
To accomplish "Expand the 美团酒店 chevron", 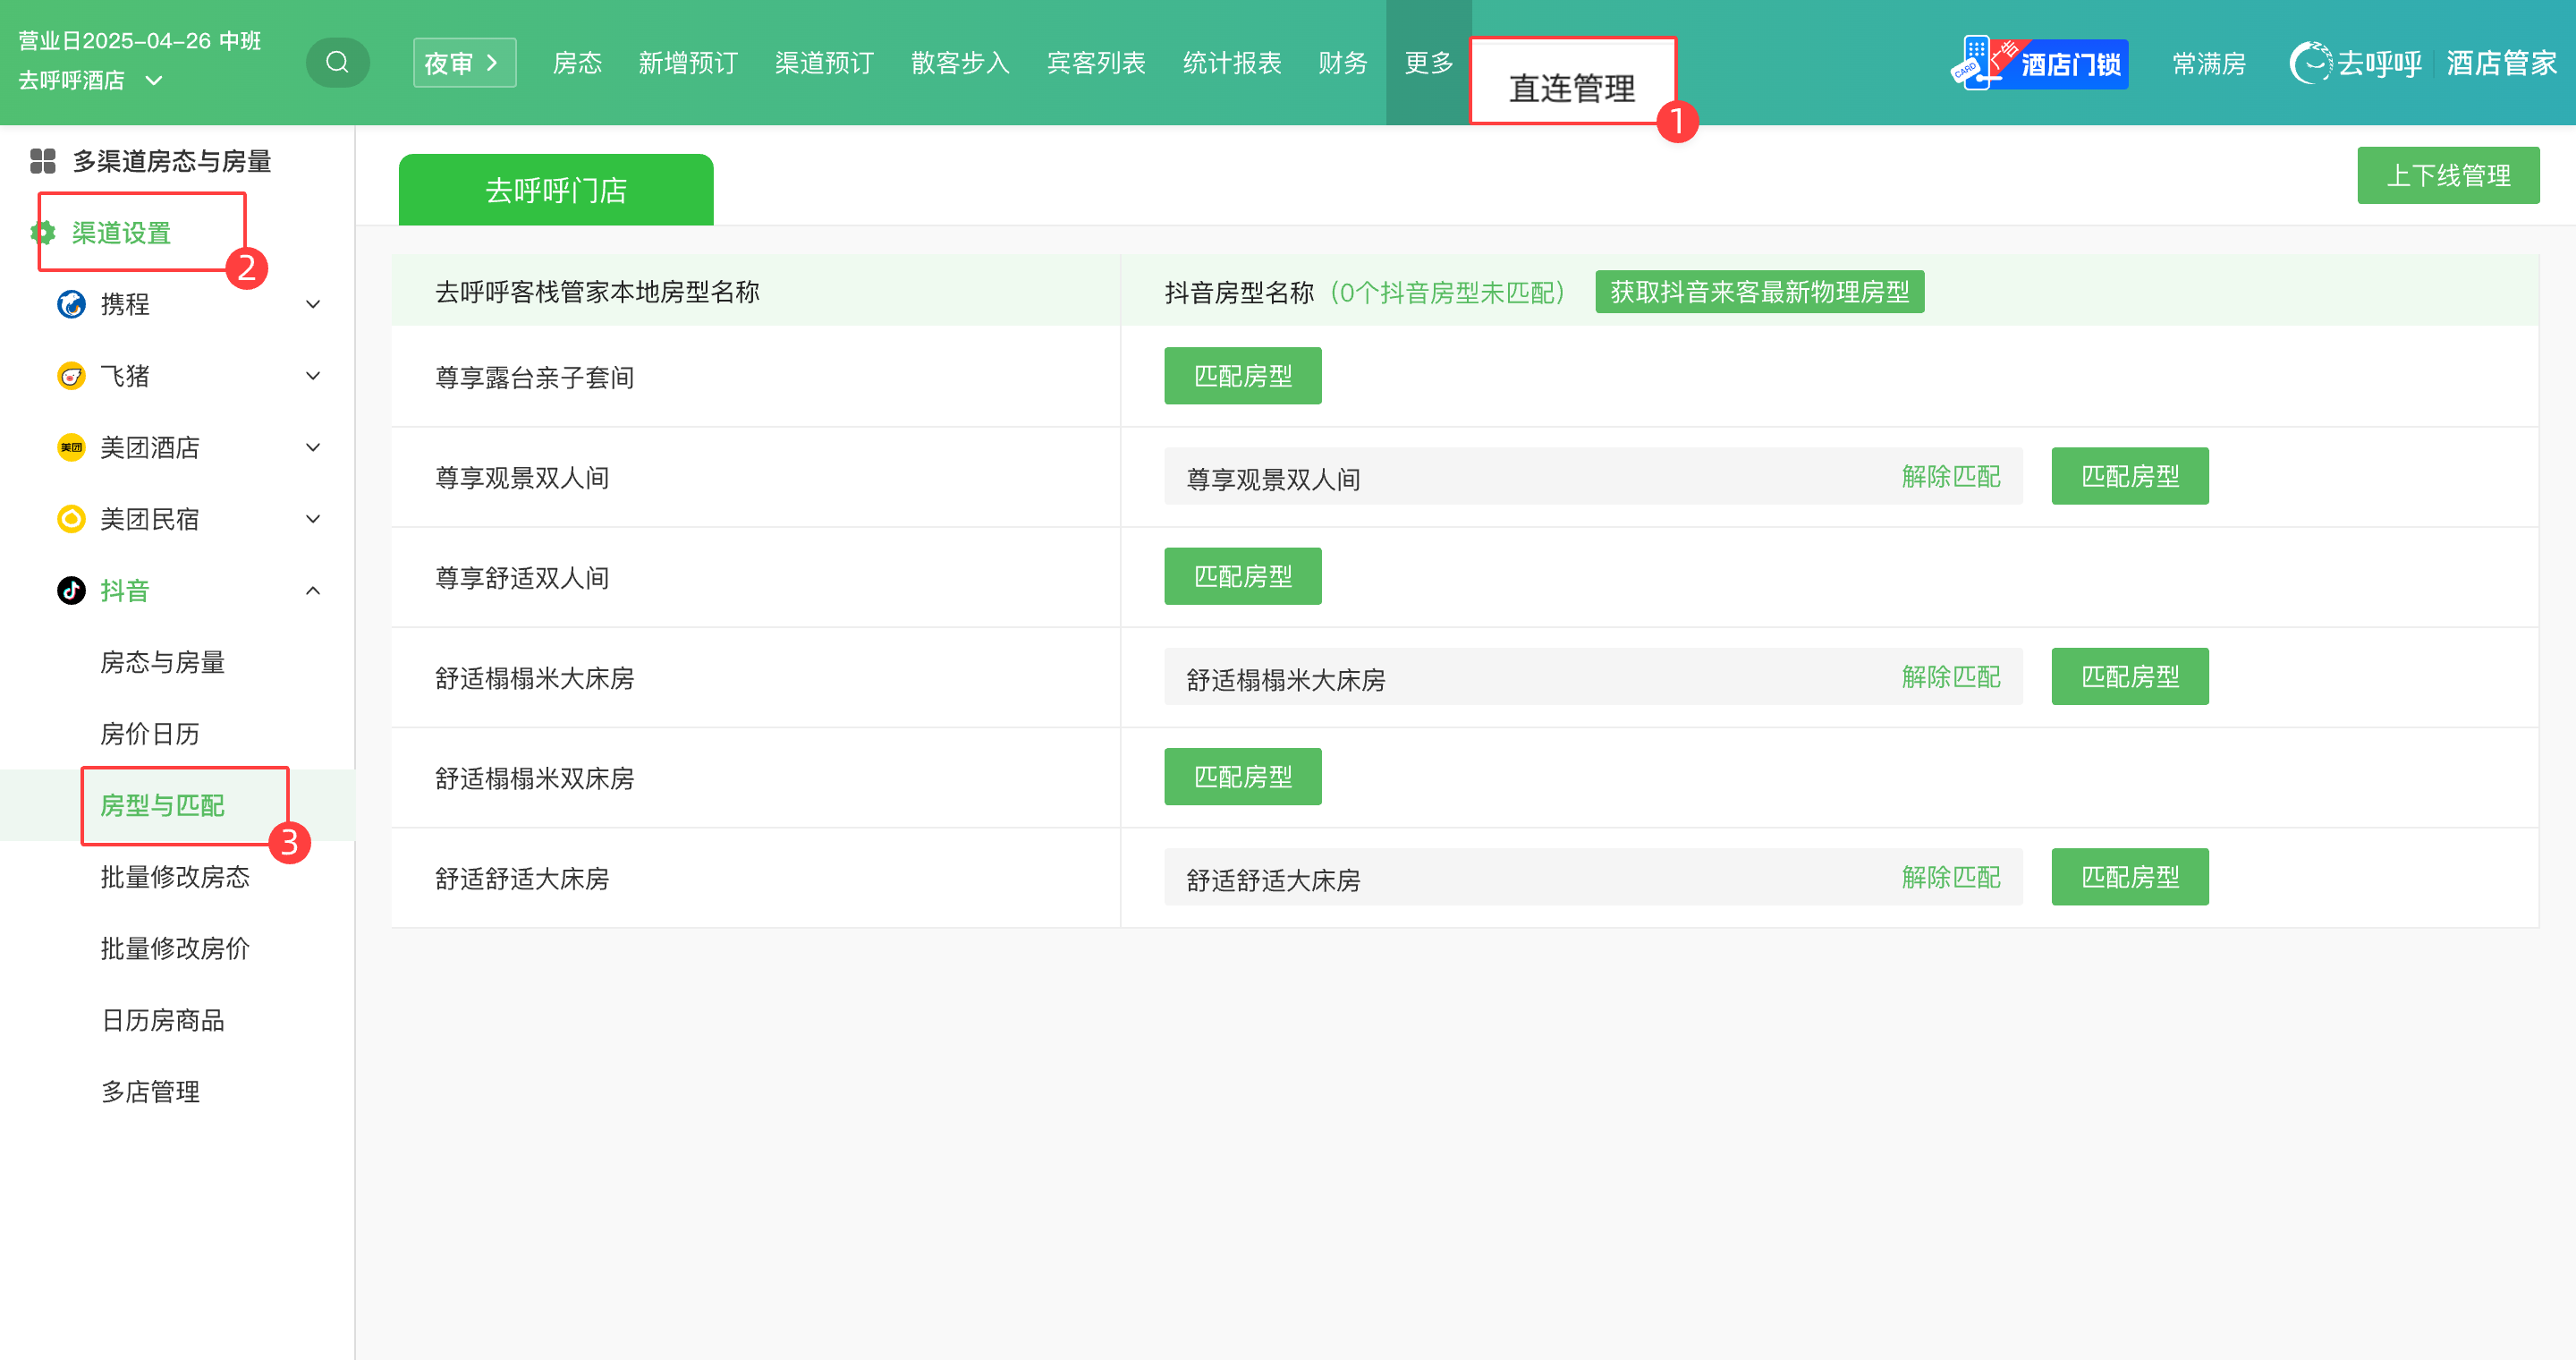I will coord(313,447).
